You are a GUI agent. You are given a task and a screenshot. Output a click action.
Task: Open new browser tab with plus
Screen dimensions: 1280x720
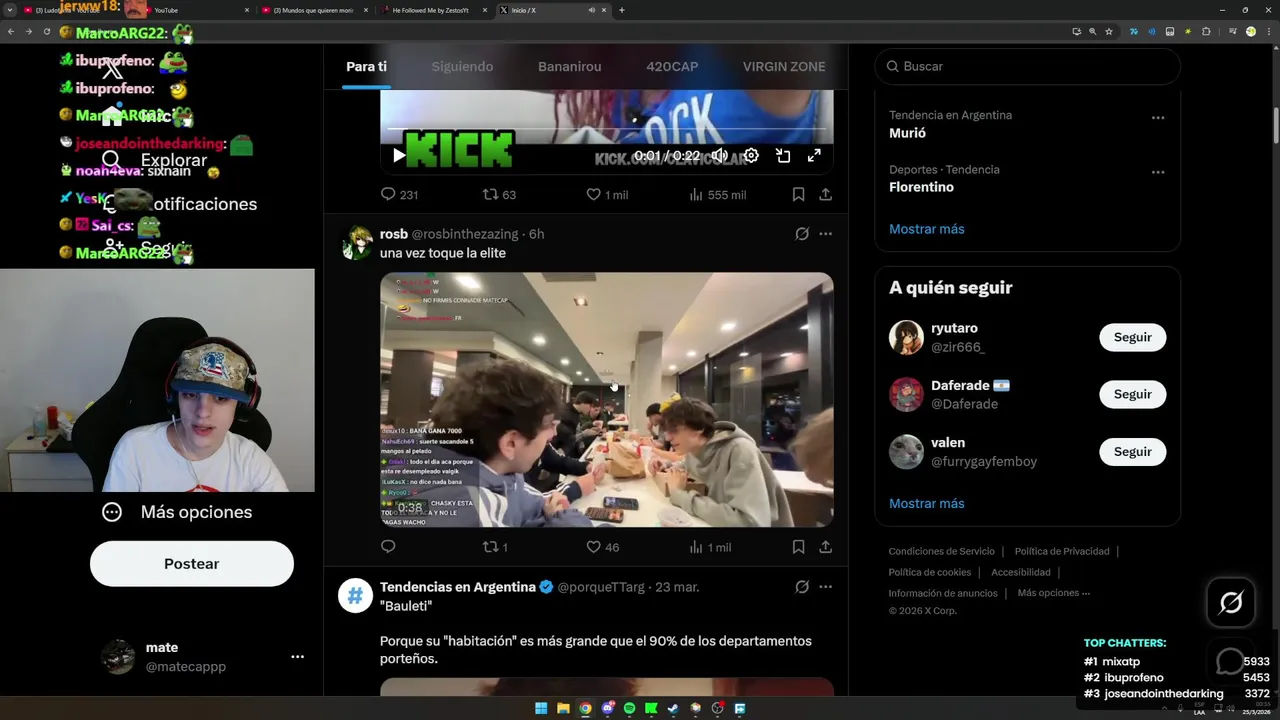[x=621, y=10]
